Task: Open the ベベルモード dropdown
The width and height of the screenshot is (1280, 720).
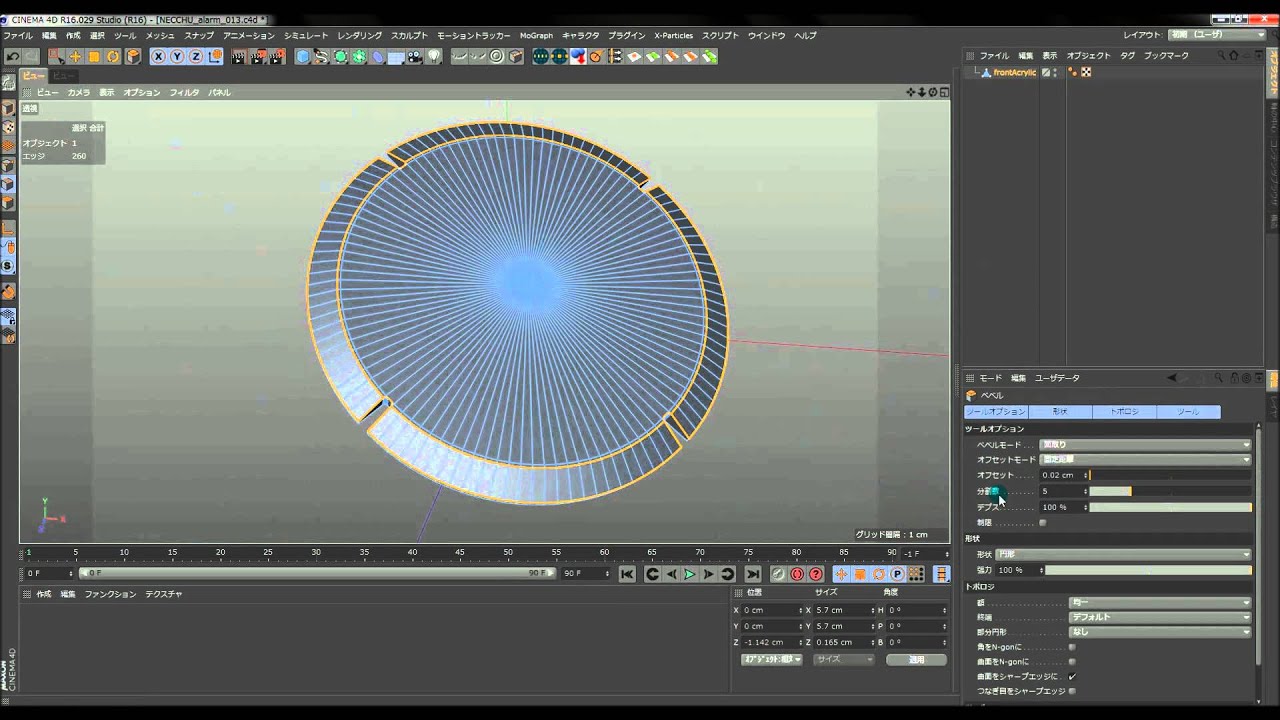Action: coord(1145,444)
